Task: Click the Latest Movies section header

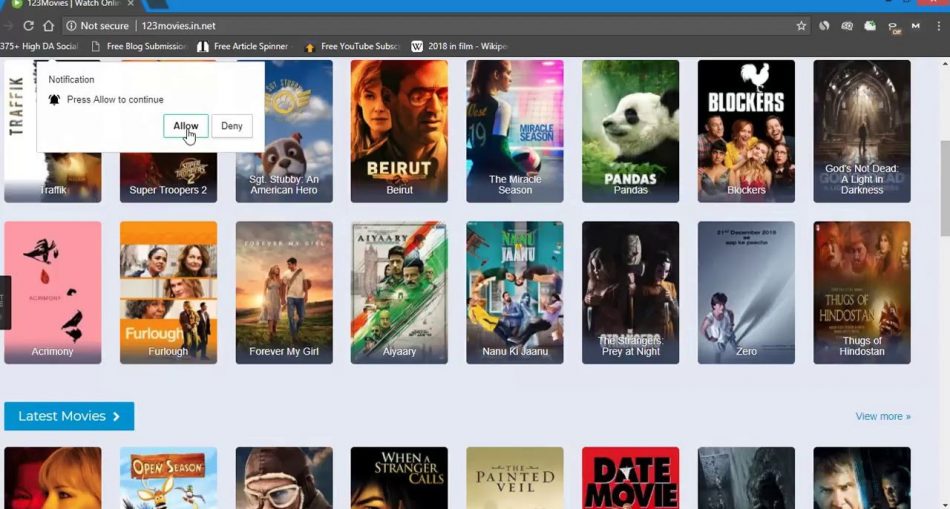Action: pyautogui.click(x=69, y=416)
